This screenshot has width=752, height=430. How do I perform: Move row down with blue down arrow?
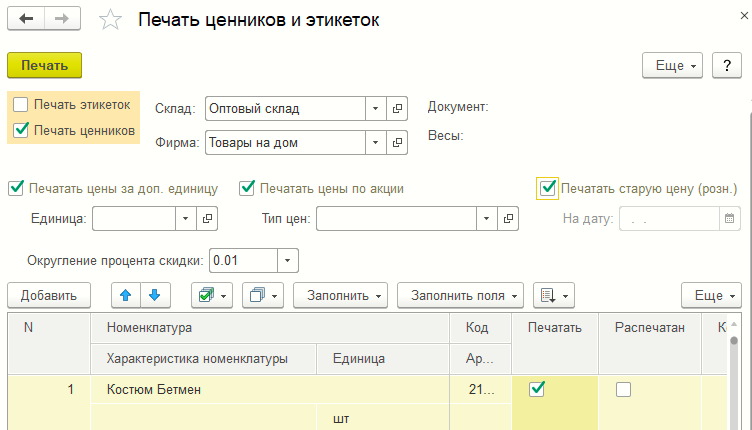click(x=155, y=294)
